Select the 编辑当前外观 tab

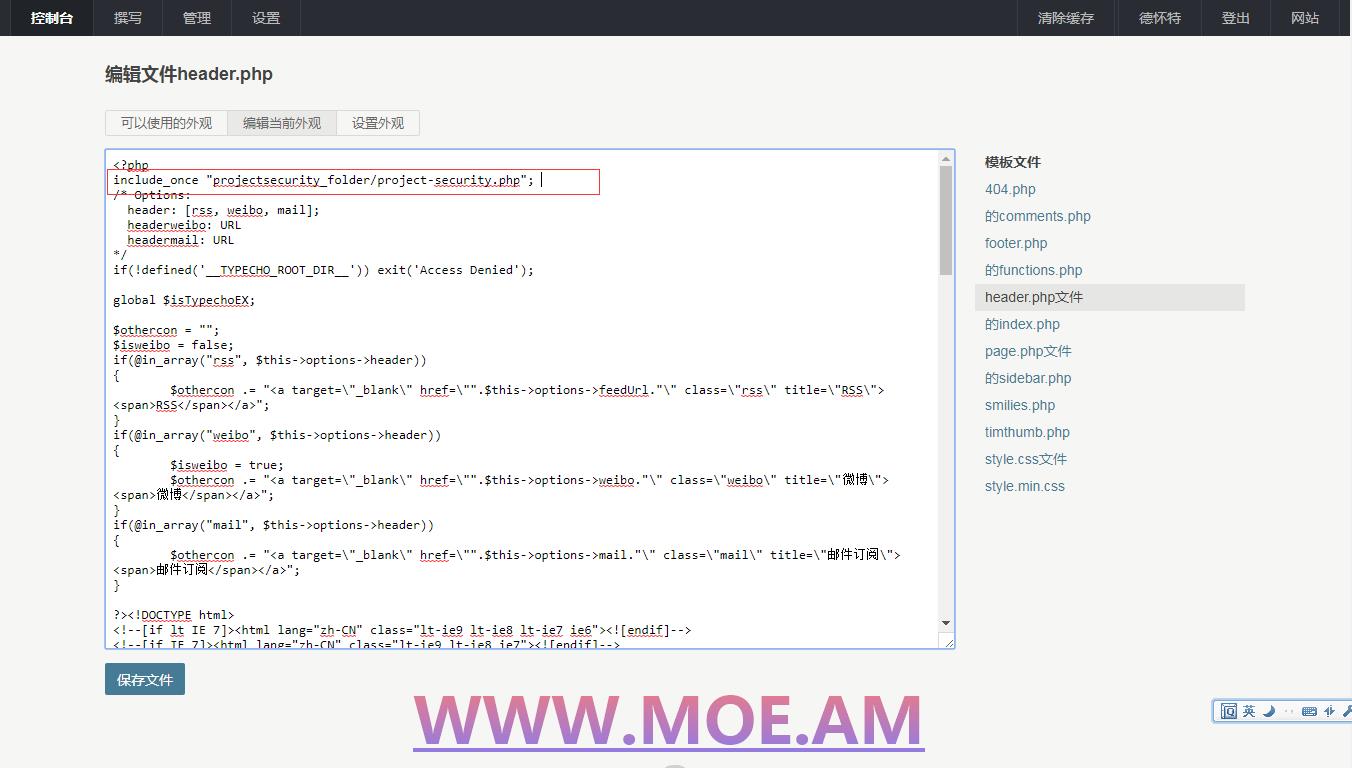(x=282, y=123)
